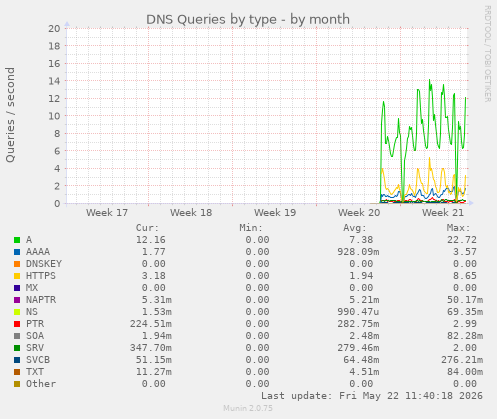Image resolution: width=497 pixels, height=419 pixels.
Task: Click the 'Max:' column header
Action: pos(458,228)
